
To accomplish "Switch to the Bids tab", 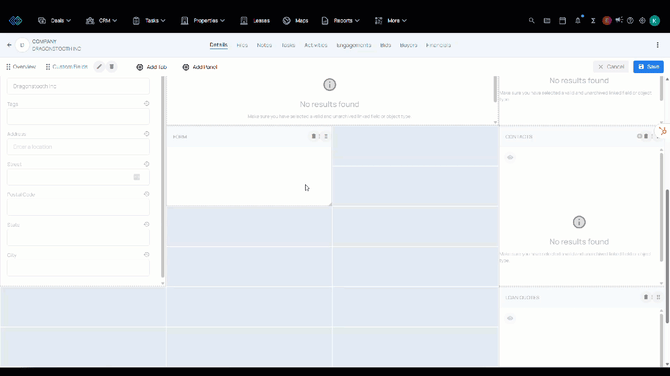I will click(385, 45).
